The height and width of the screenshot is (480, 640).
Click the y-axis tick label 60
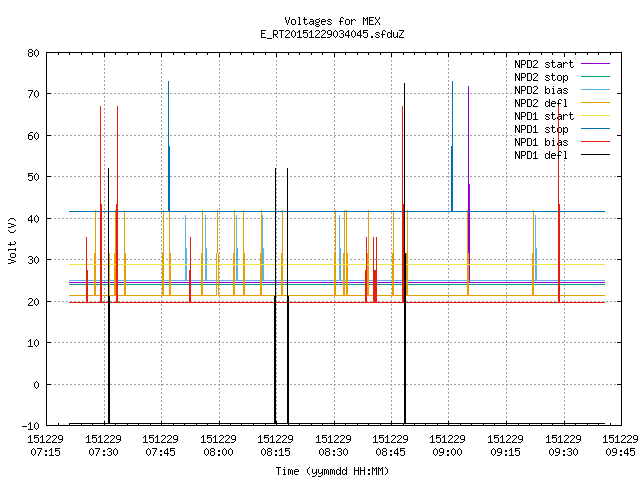pyautogui.click(x=33, y=136)
